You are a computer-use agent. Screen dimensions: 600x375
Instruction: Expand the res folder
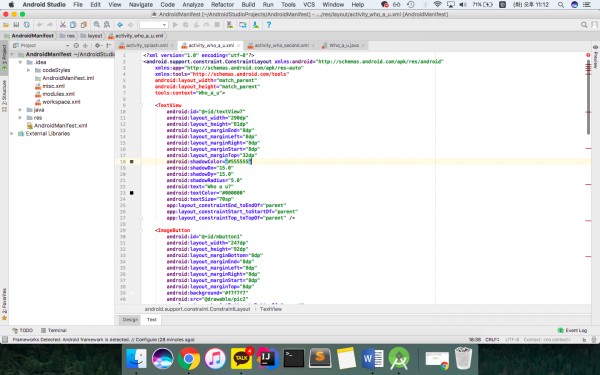(20, 118)
